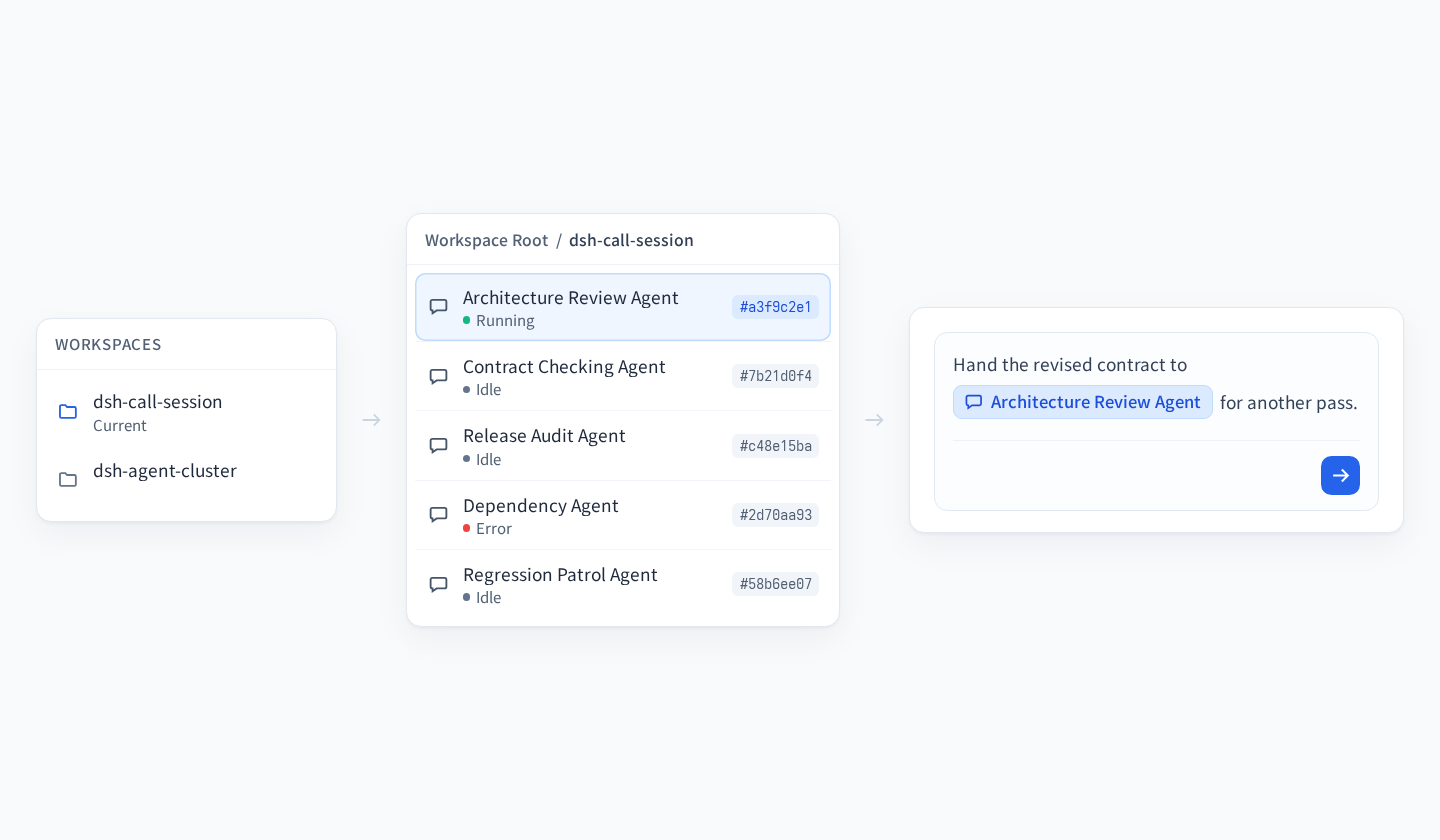Click 'for another pass.' in the message
Viewport: 1440px width, 840px height.
point(1289,403)
